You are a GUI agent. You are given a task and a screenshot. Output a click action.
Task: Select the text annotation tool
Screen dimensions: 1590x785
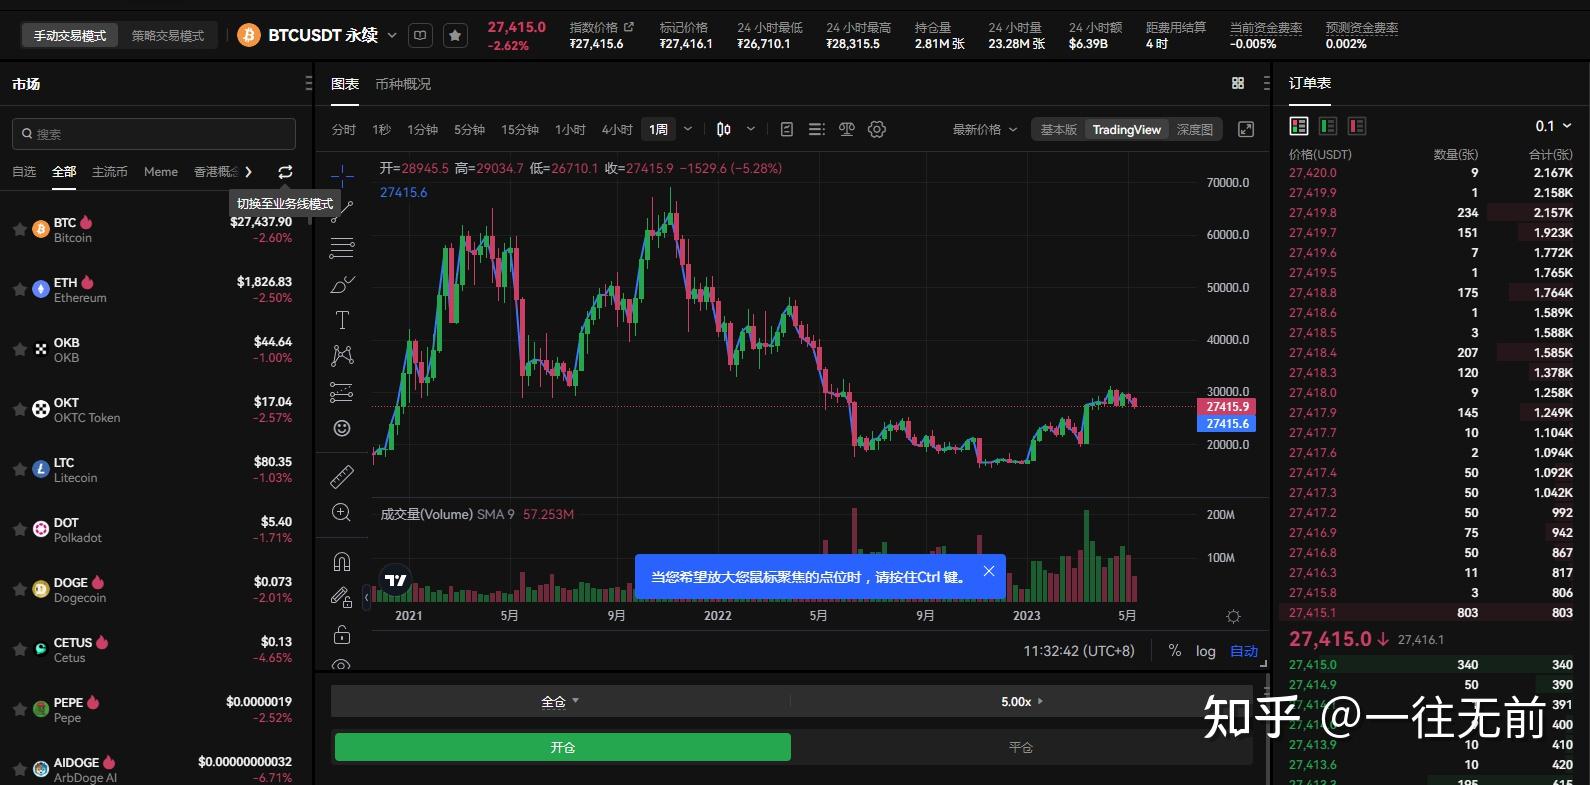[342, 320]
